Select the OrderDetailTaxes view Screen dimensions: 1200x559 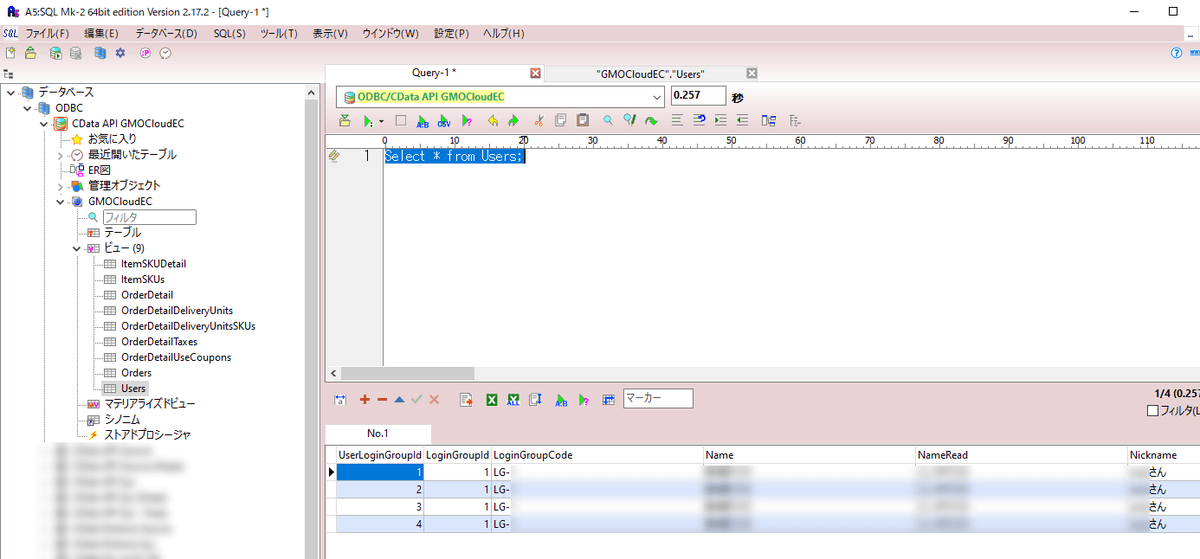pyautogui.click(x=159, y=342)
